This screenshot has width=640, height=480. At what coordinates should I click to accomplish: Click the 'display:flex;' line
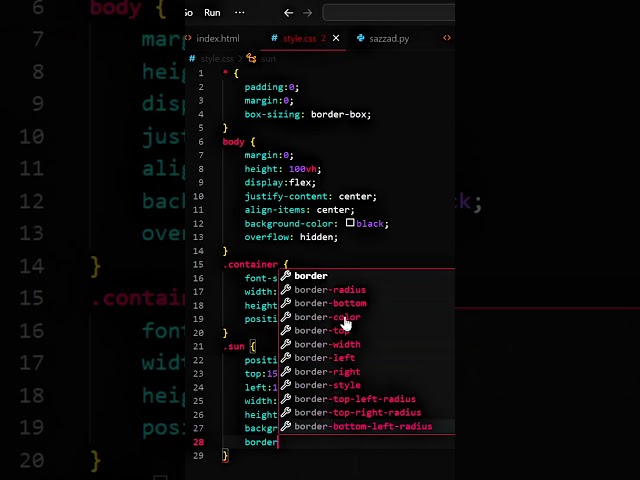click(280, 182)
